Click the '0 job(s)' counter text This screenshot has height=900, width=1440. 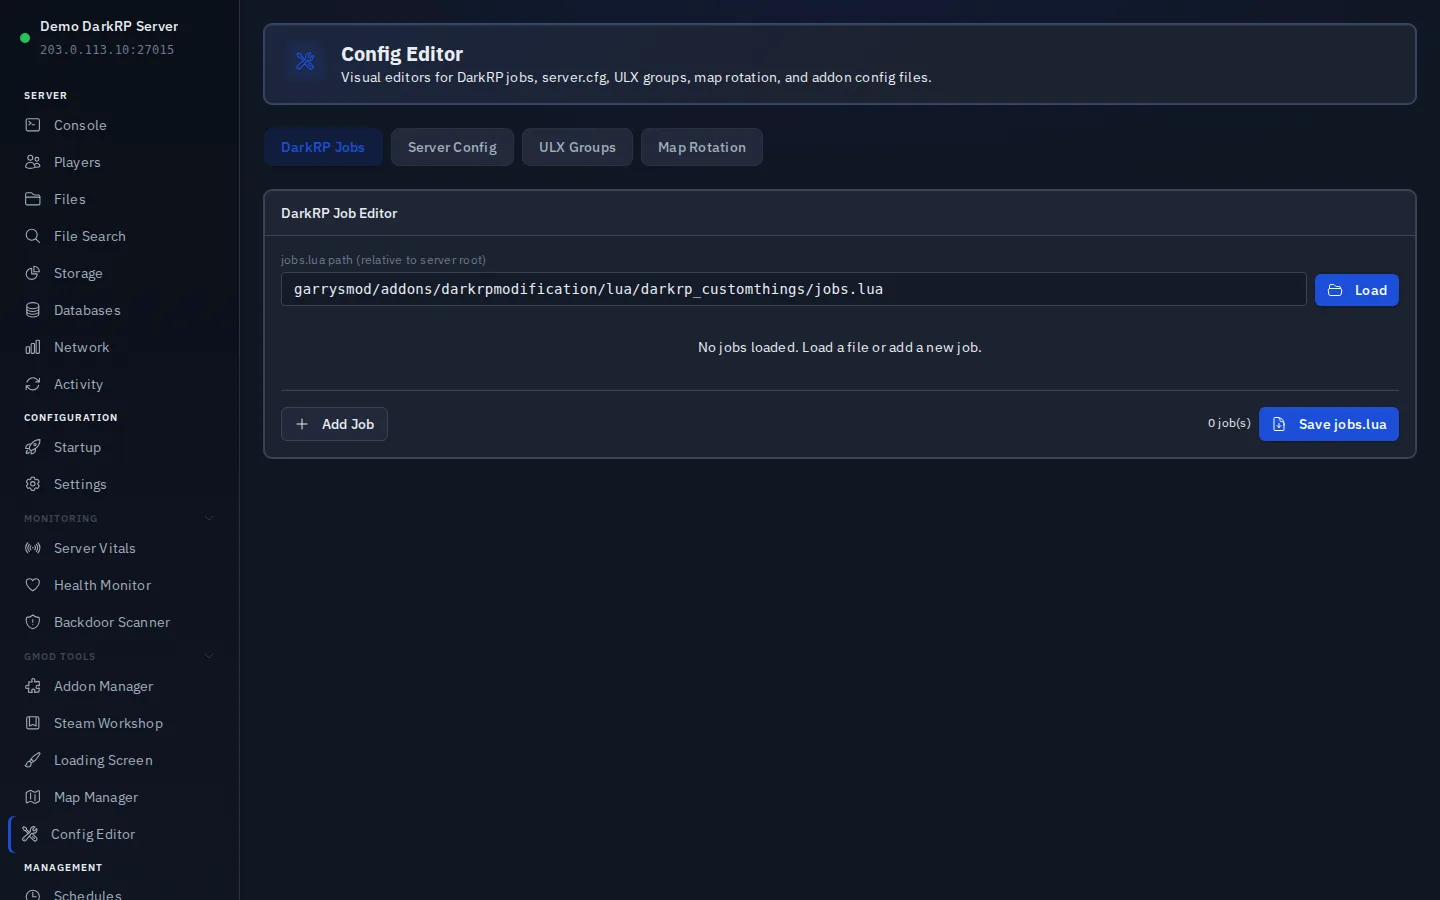(1229, 423)
